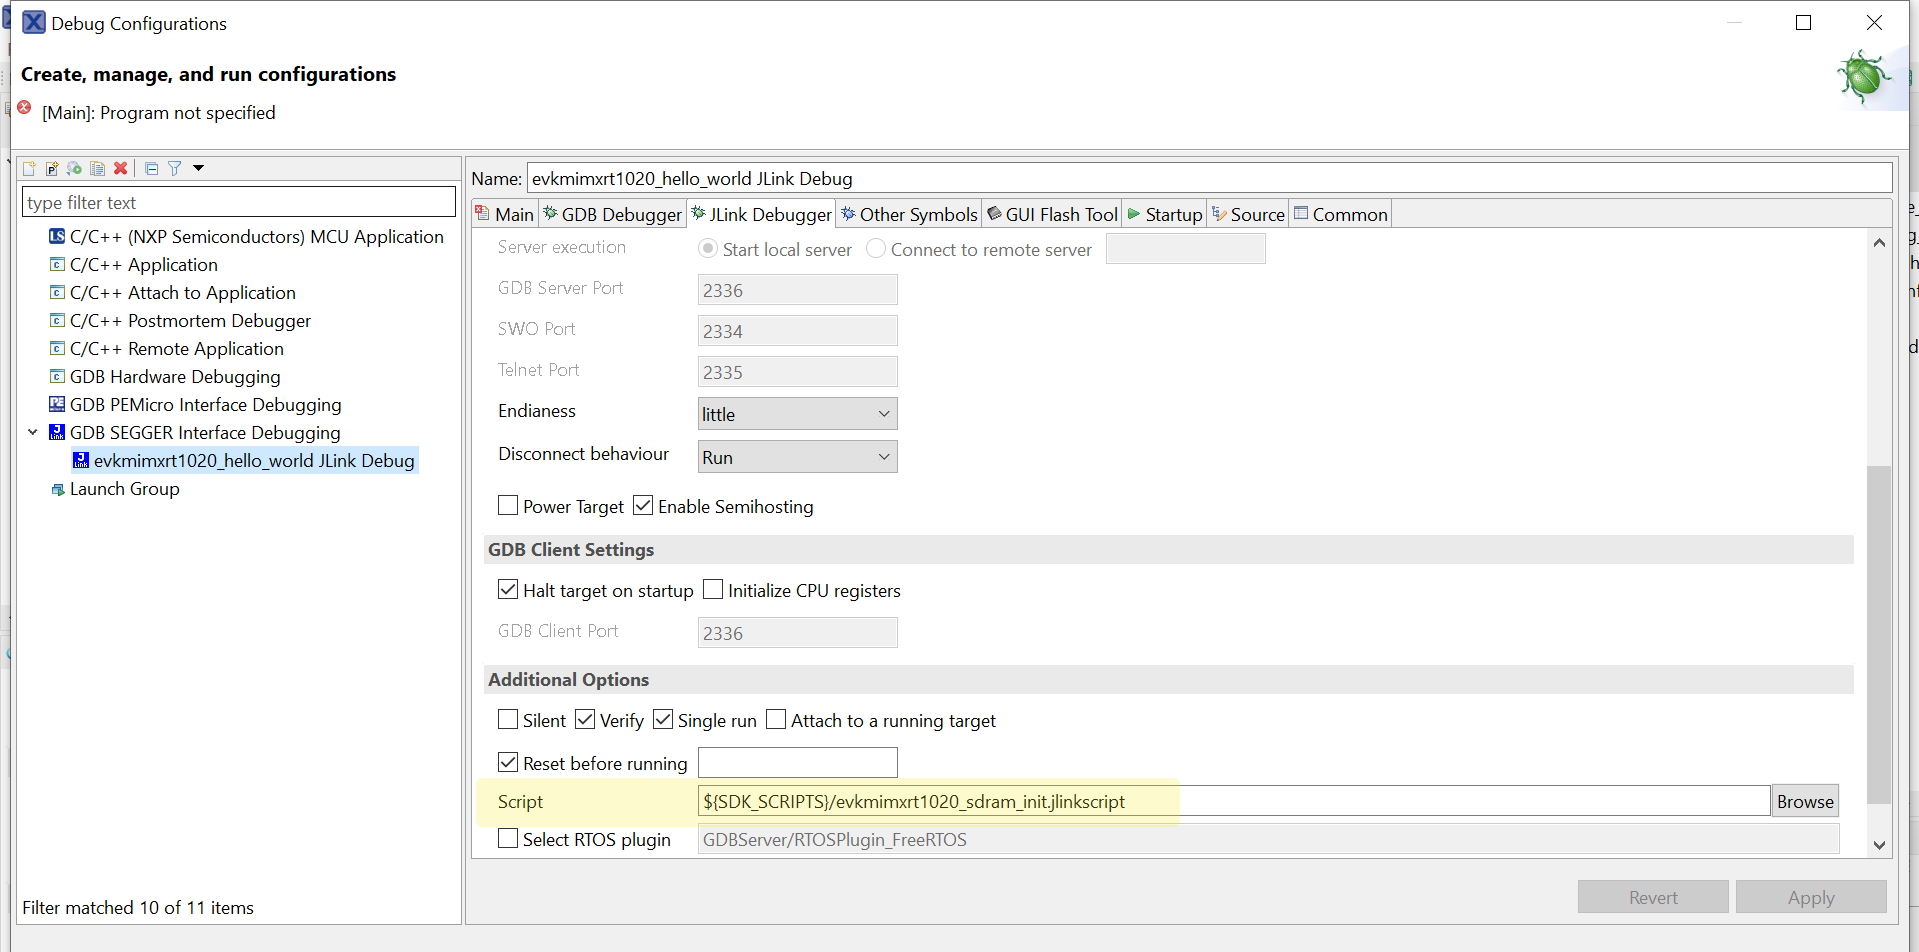
Task: Select GDB SEGGER Interface Debugging icon
Action: point(57,432)
